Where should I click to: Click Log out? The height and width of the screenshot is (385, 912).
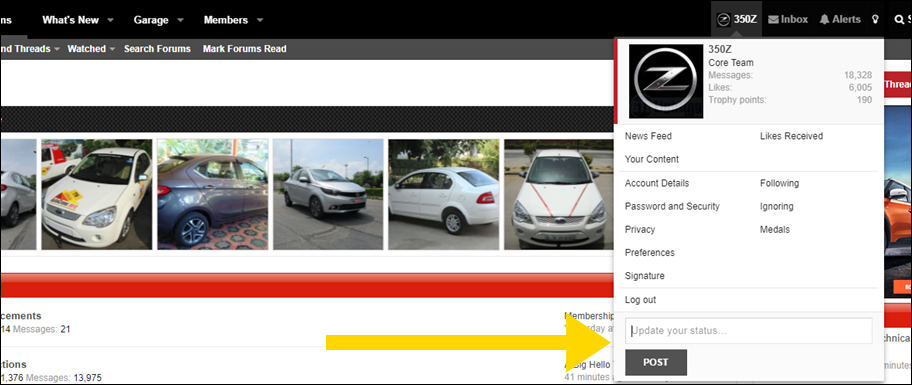(x=640, y=300)
